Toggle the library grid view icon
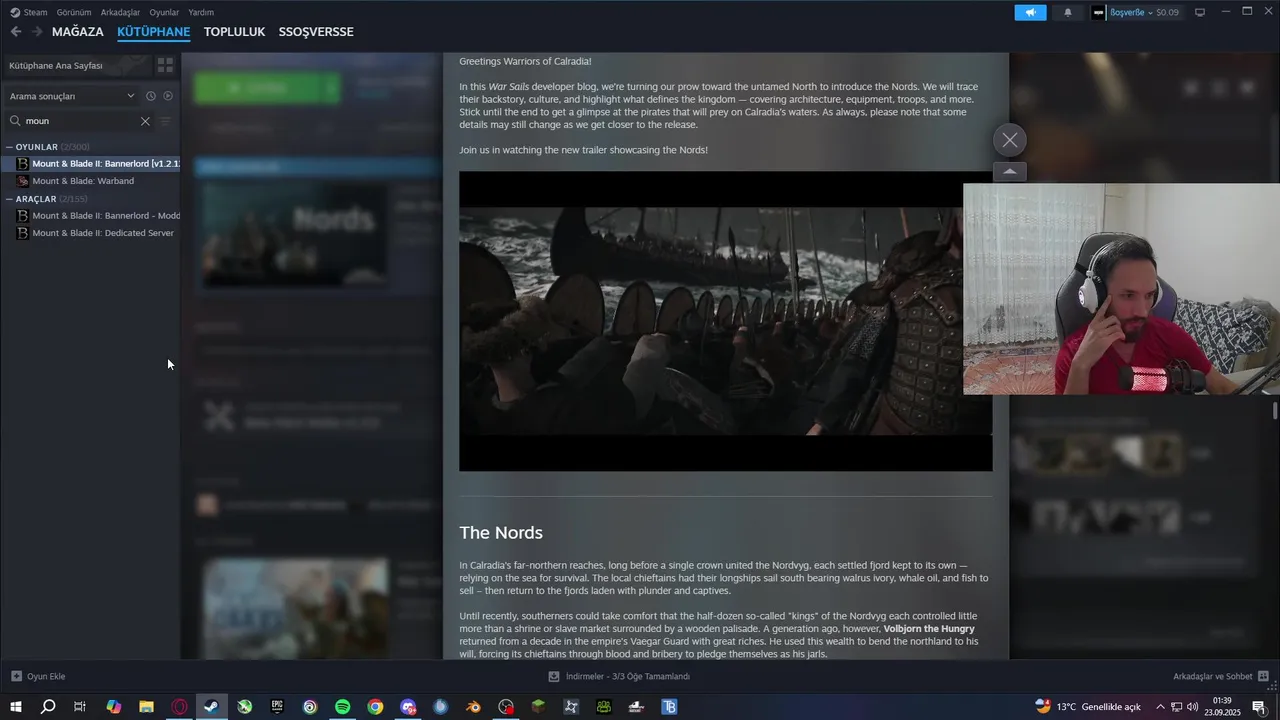Viewport: 1280px width, 720px height. (165, 65)
